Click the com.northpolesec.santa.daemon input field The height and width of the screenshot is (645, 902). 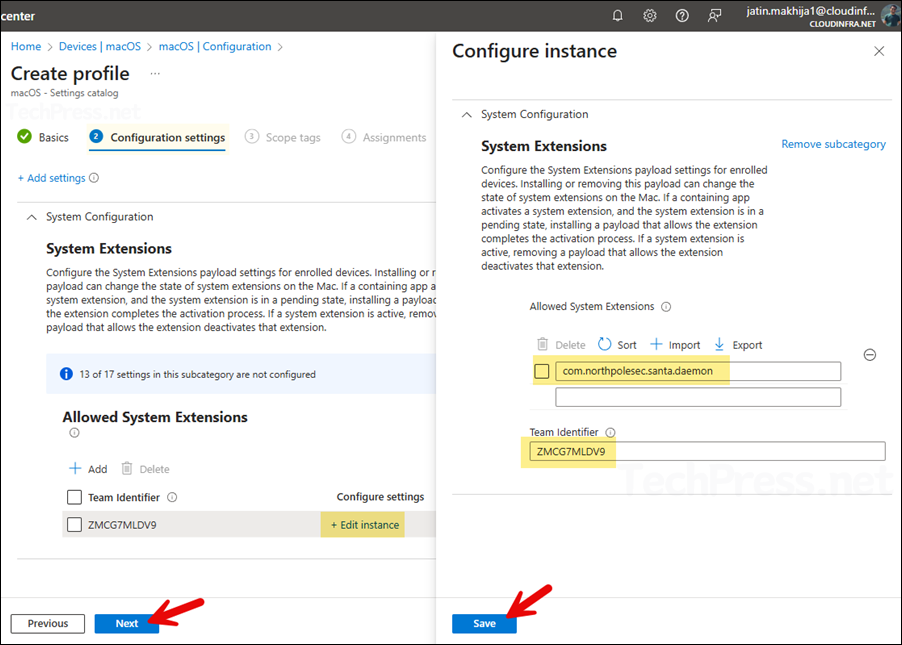click(698, 371)
